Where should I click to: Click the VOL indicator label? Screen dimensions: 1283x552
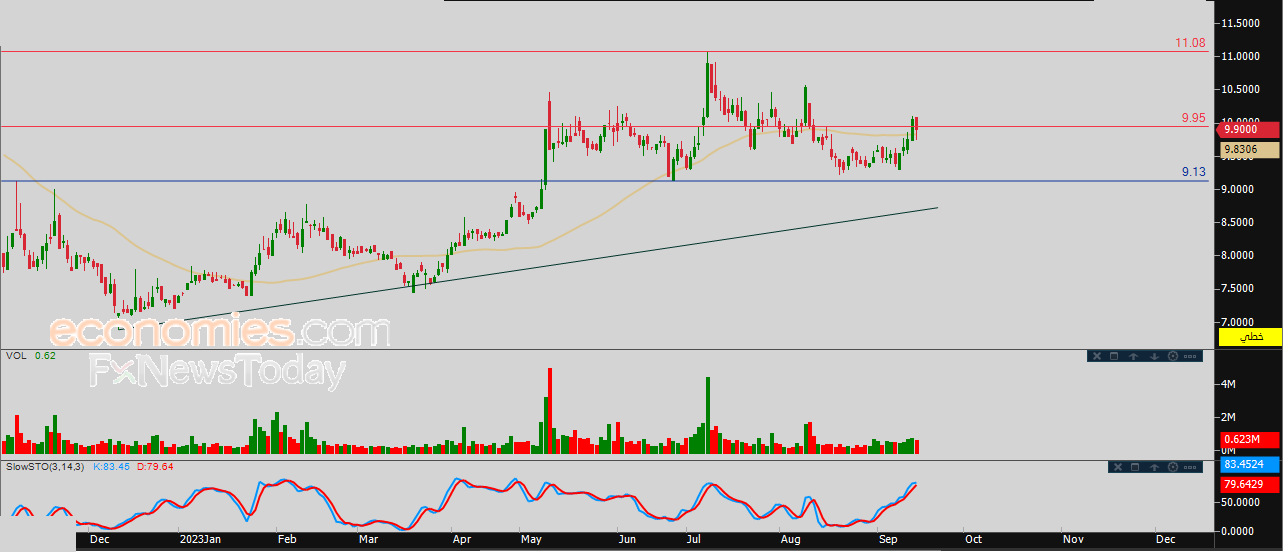click(x=16, y=355)
